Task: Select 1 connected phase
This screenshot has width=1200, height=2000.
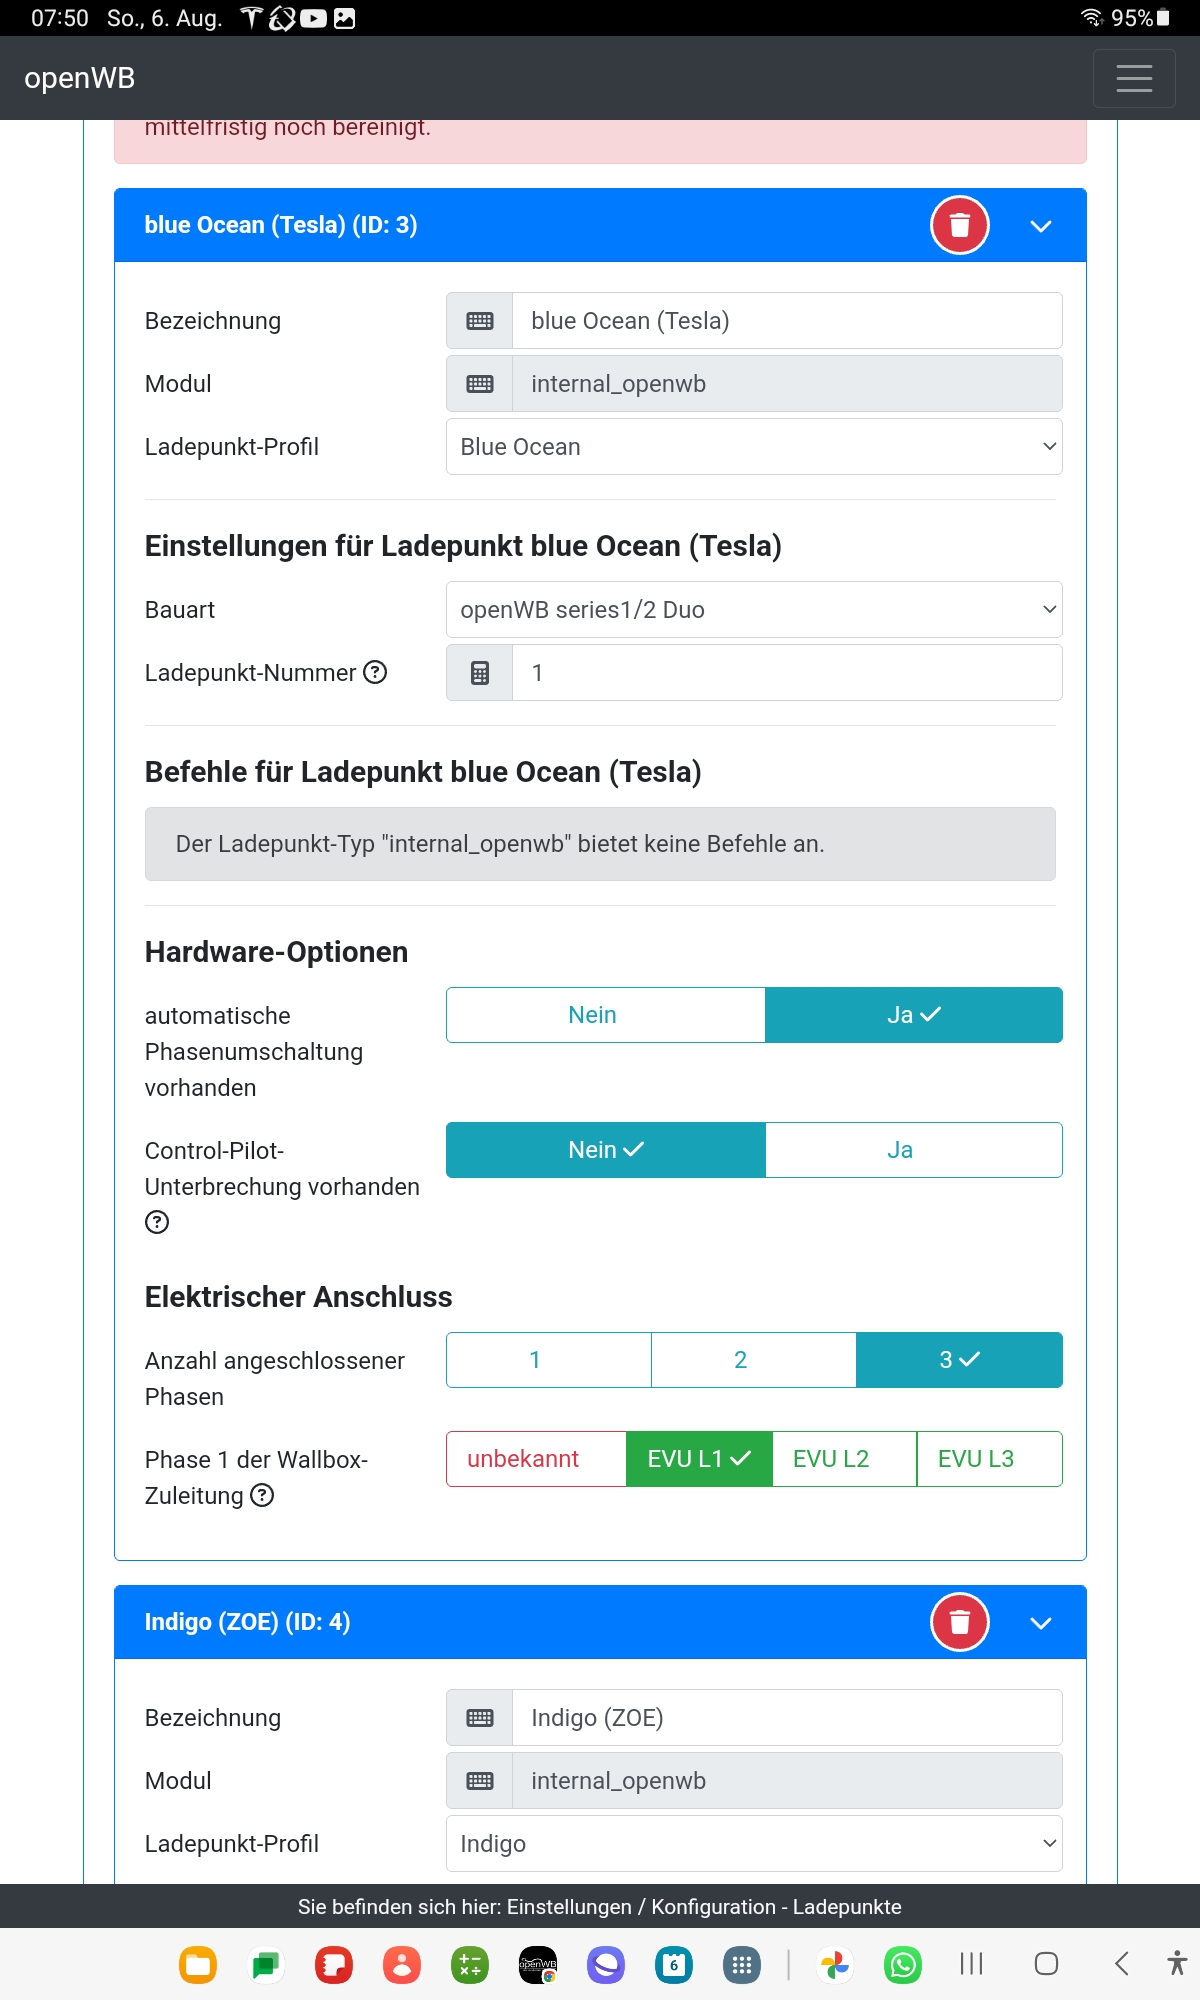Action: 549,1360
